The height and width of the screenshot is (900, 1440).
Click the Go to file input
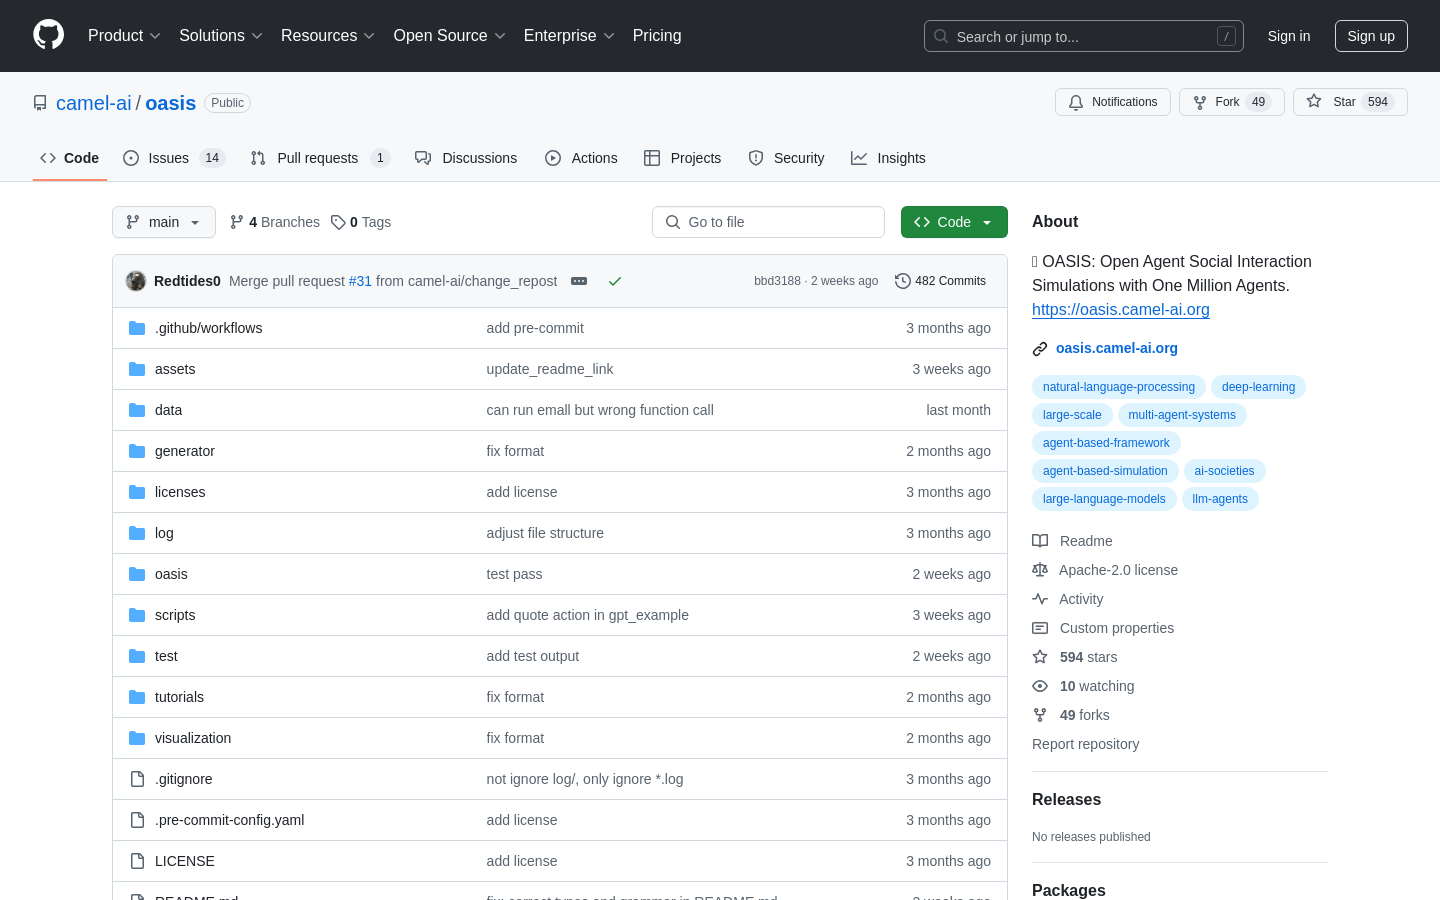(x=768, y=222)
